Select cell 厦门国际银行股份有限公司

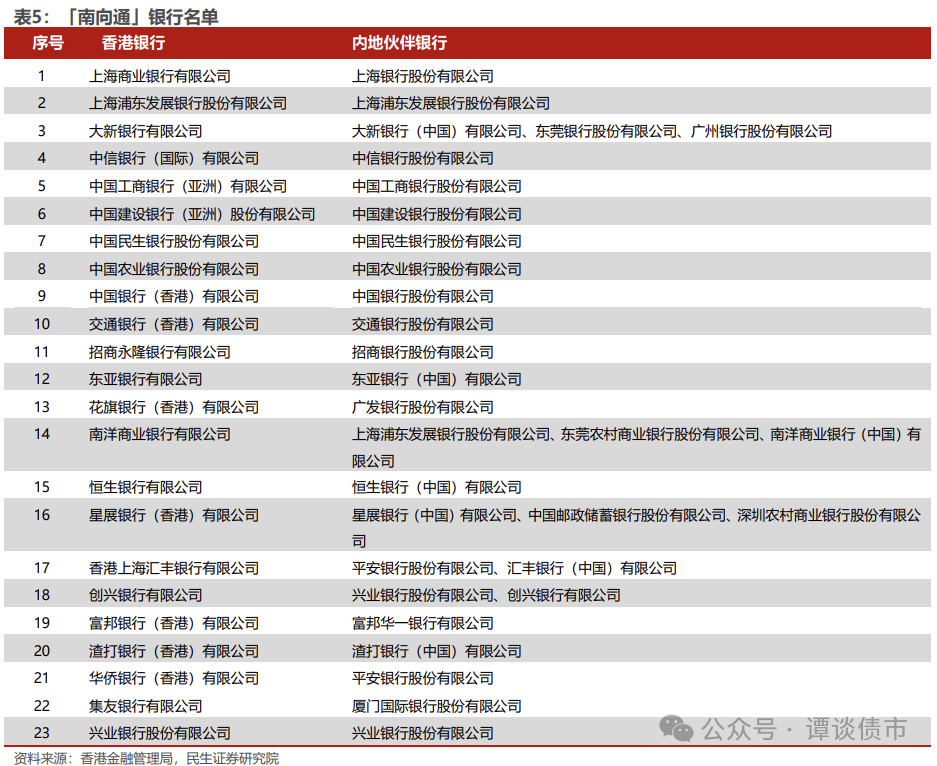coord(437,706)
